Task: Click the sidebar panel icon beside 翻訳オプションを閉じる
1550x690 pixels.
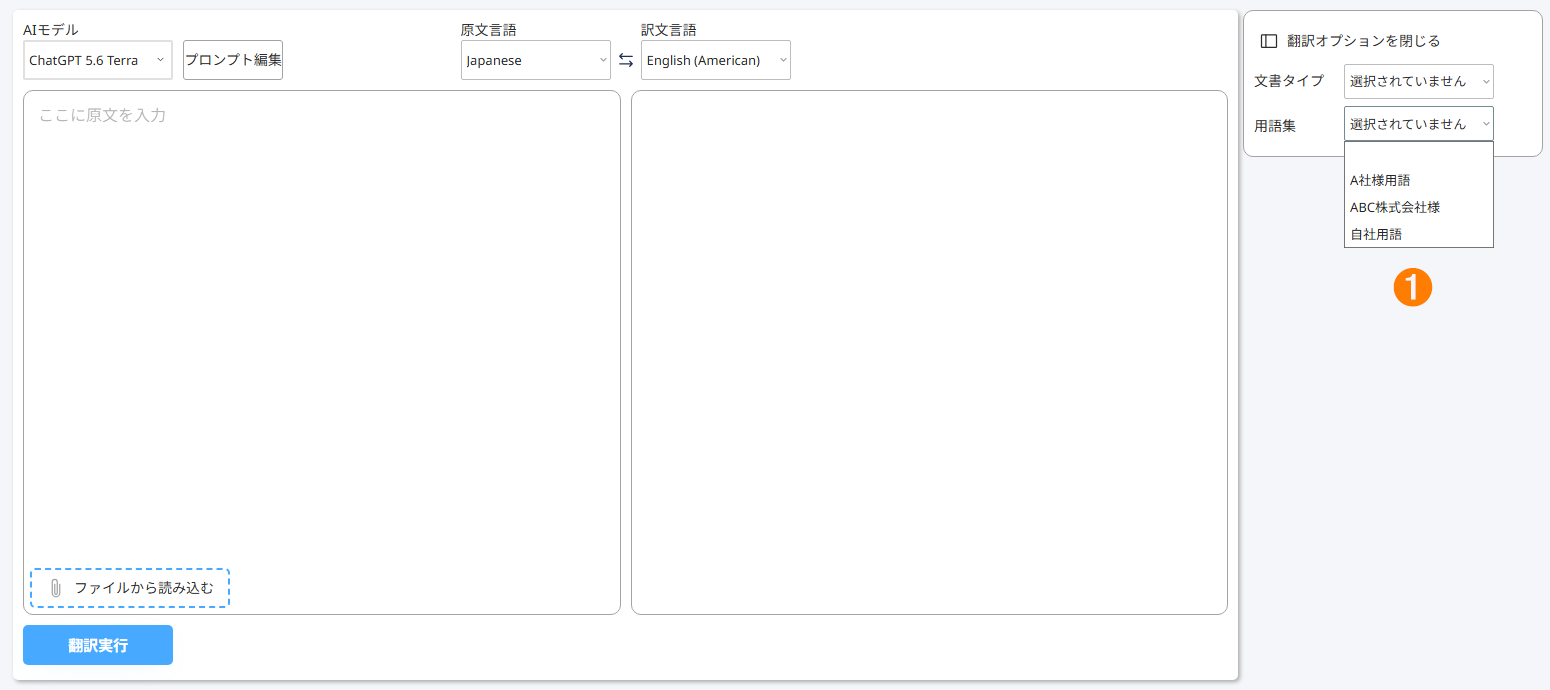Action: click(1269, 41)
